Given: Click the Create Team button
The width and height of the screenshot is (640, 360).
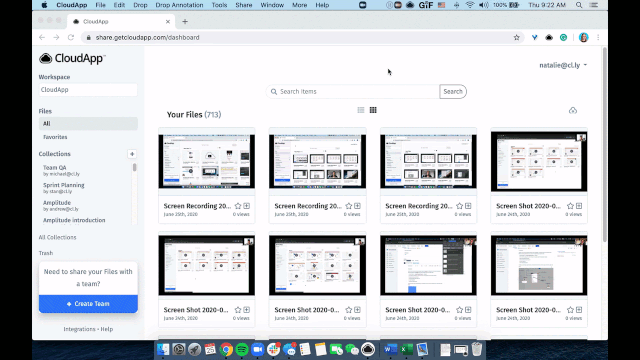Looking at the screenshot, I should click(x=88, y=304).
